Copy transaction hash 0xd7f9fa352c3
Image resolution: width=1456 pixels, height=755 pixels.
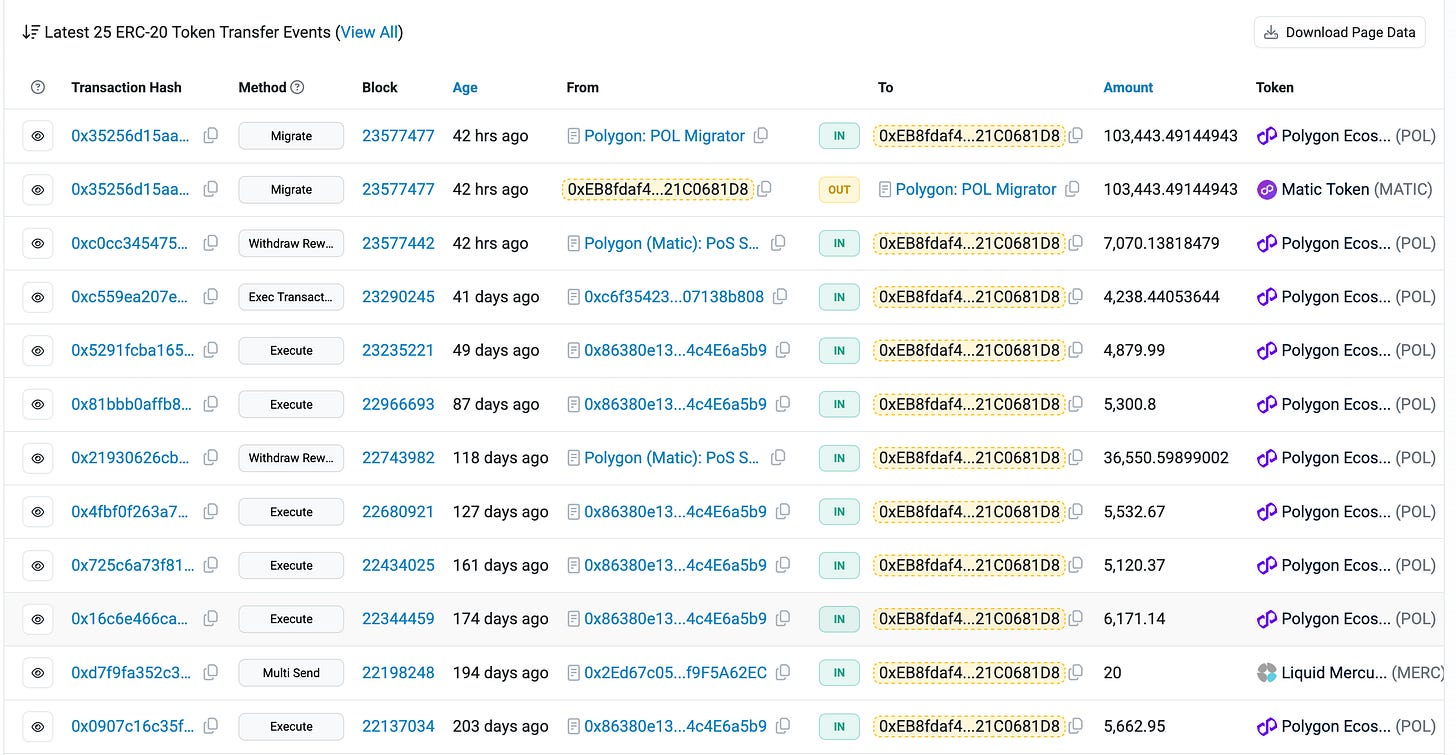pyautogui.click(x=211, y=673)
